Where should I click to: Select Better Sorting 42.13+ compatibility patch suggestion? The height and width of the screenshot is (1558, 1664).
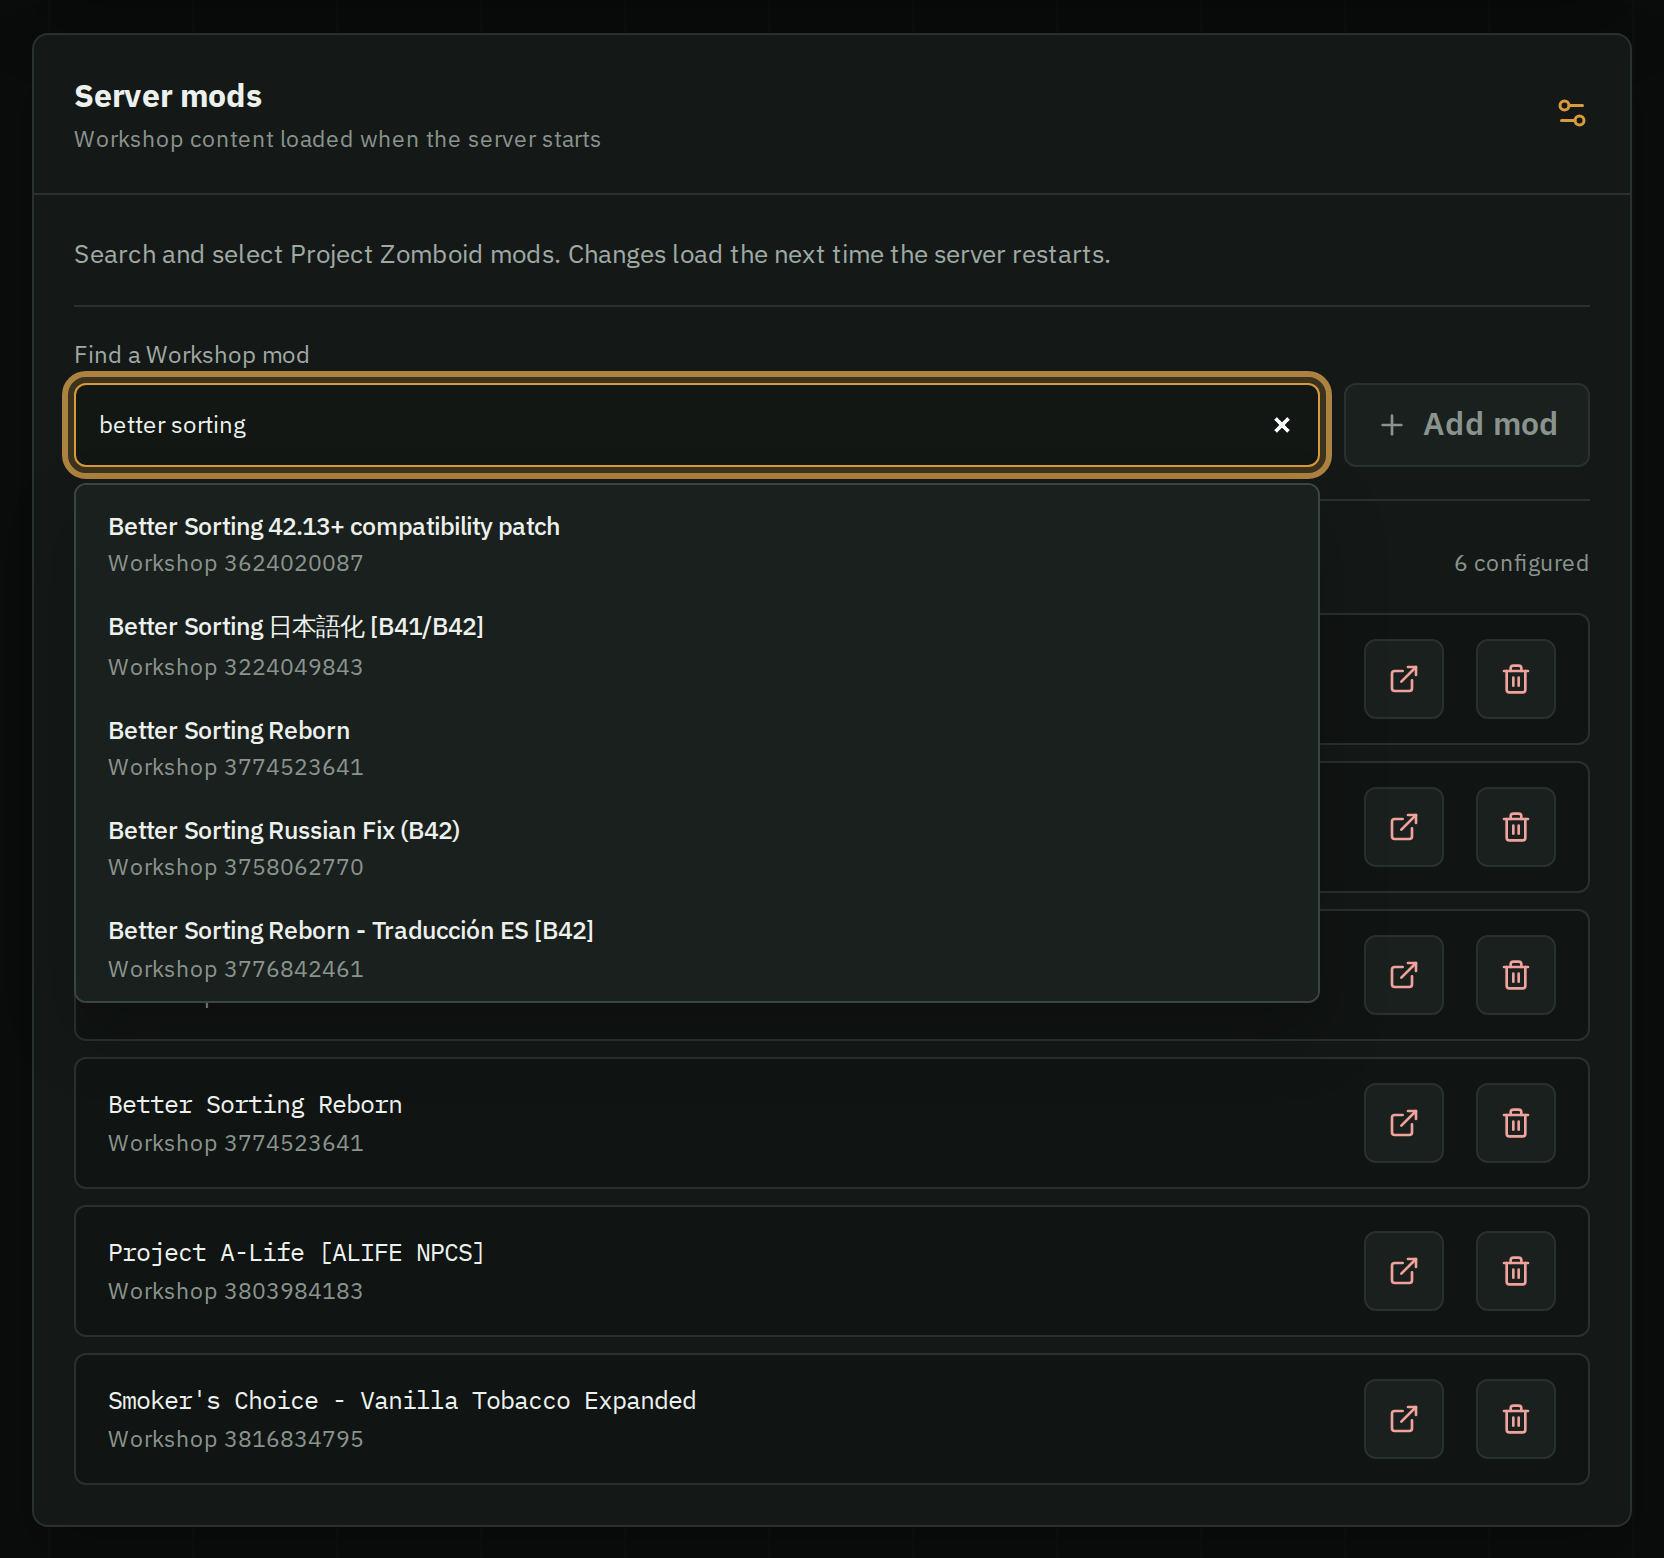(697, 544)
